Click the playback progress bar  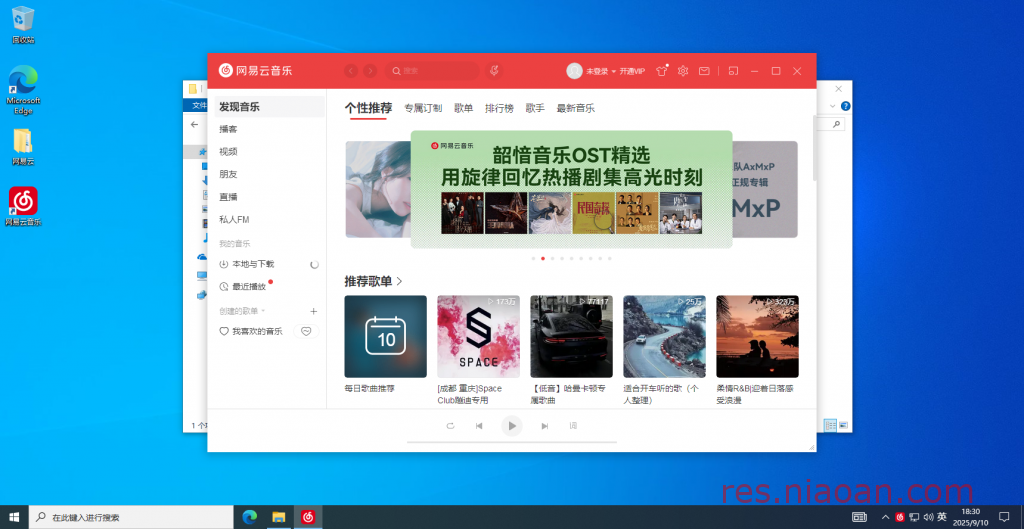coord(512,442)
